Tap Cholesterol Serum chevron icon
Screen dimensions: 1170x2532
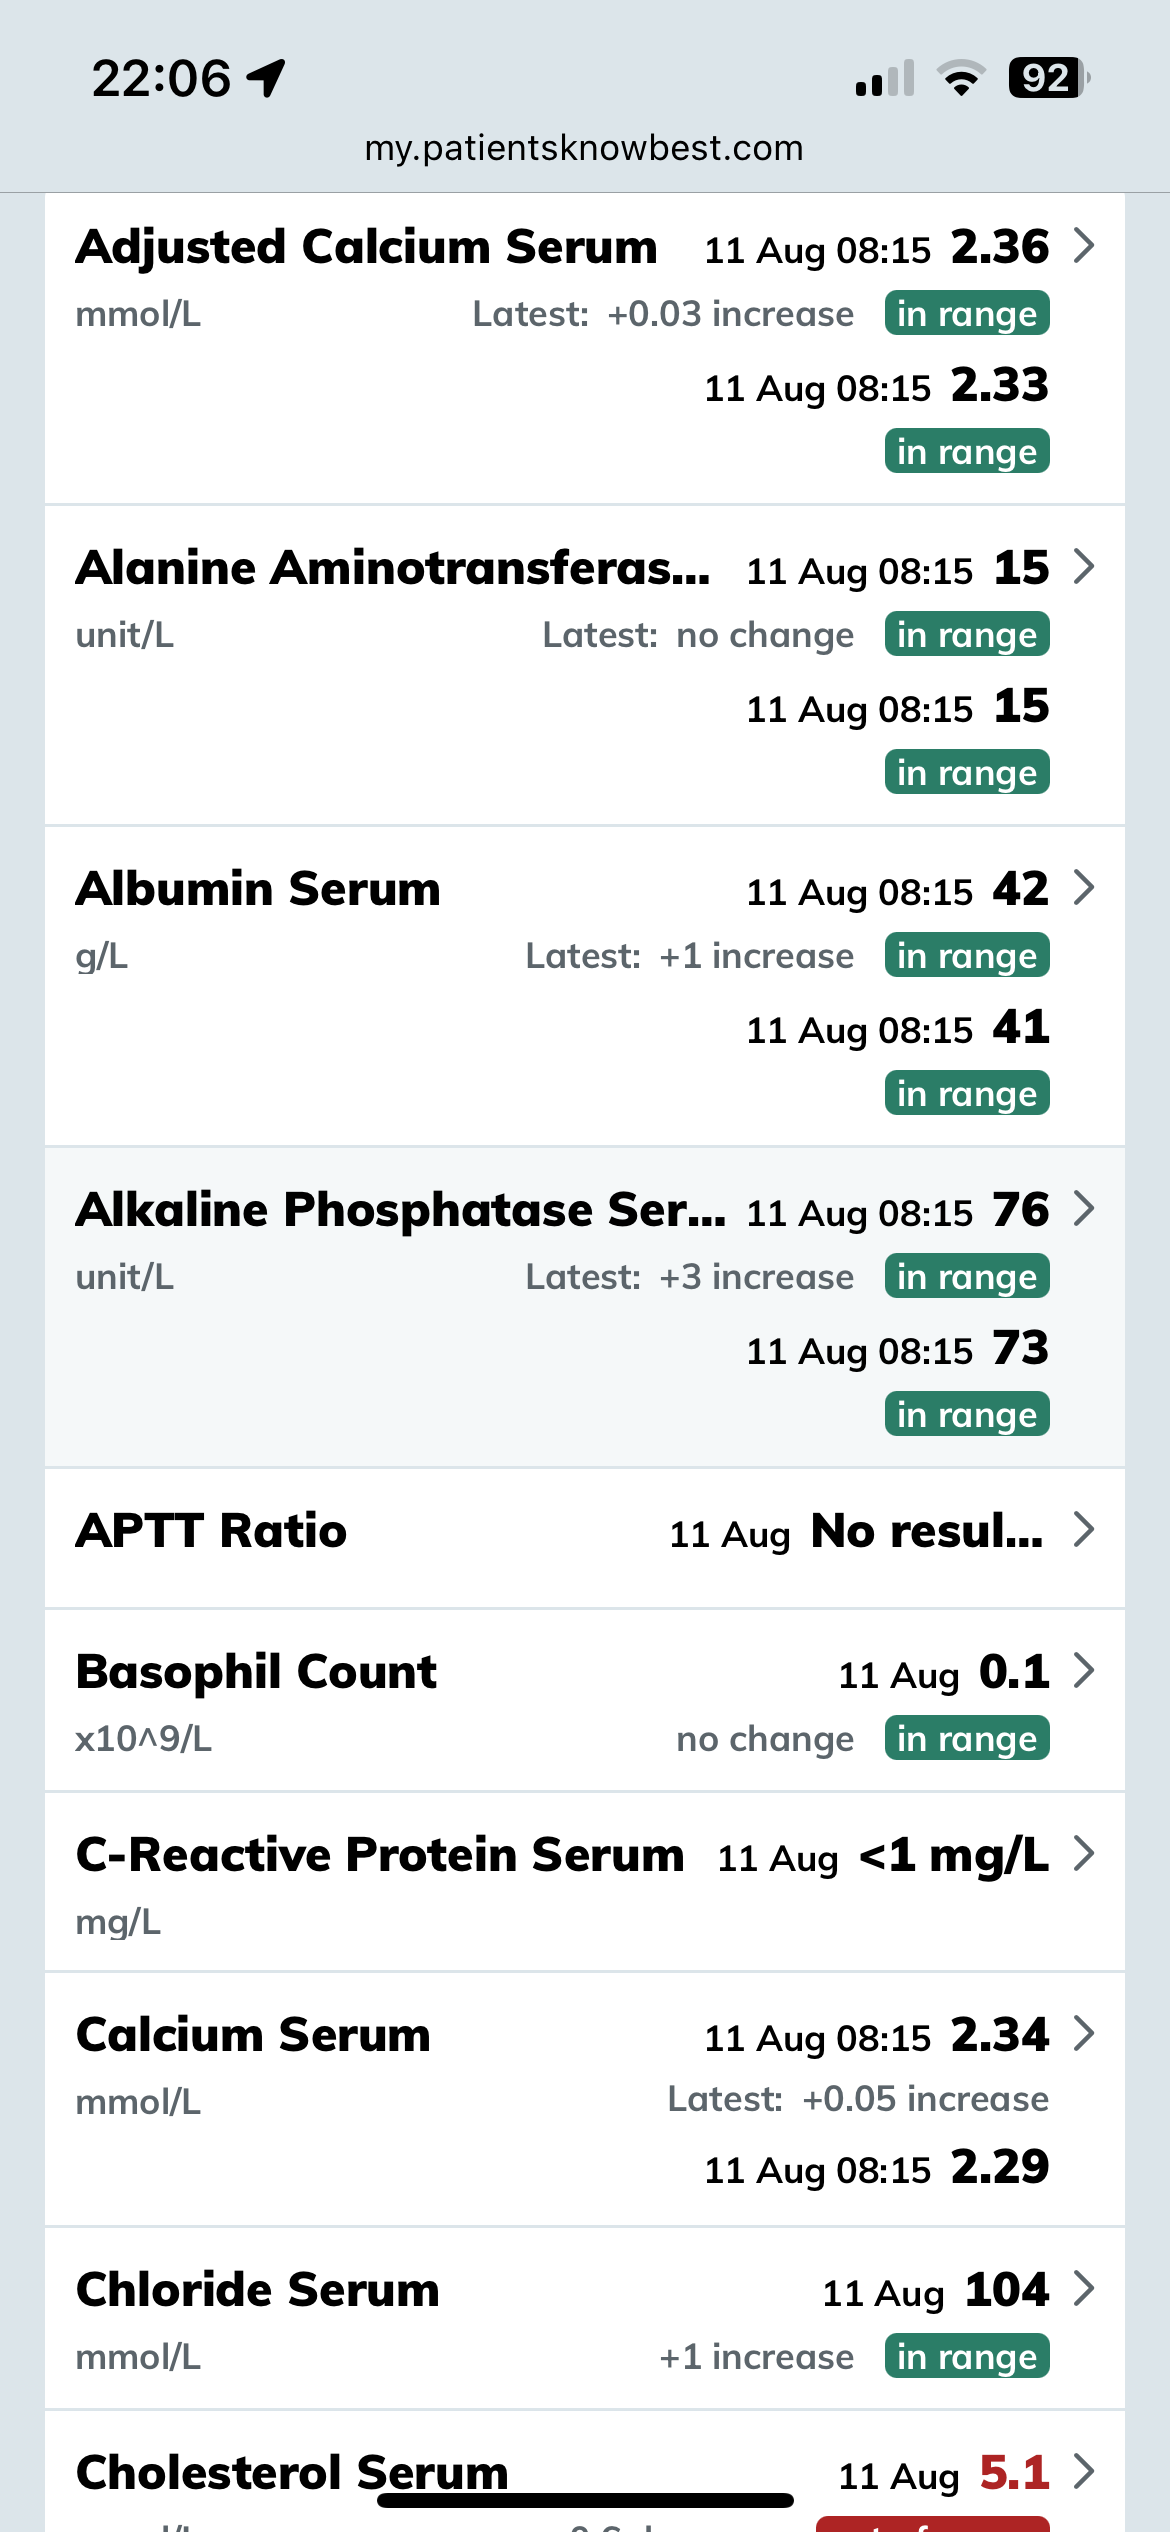(1084, 2471)
